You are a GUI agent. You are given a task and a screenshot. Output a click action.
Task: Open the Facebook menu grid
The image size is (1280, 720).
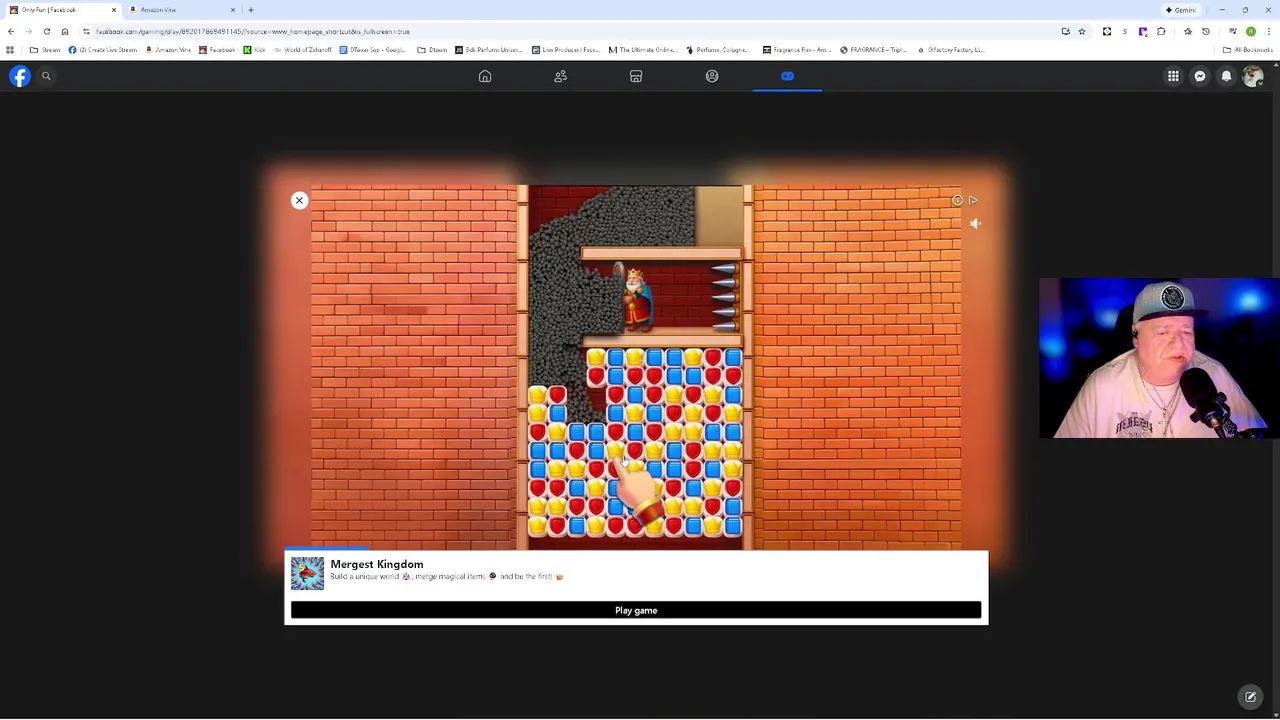click(1173, 76)
